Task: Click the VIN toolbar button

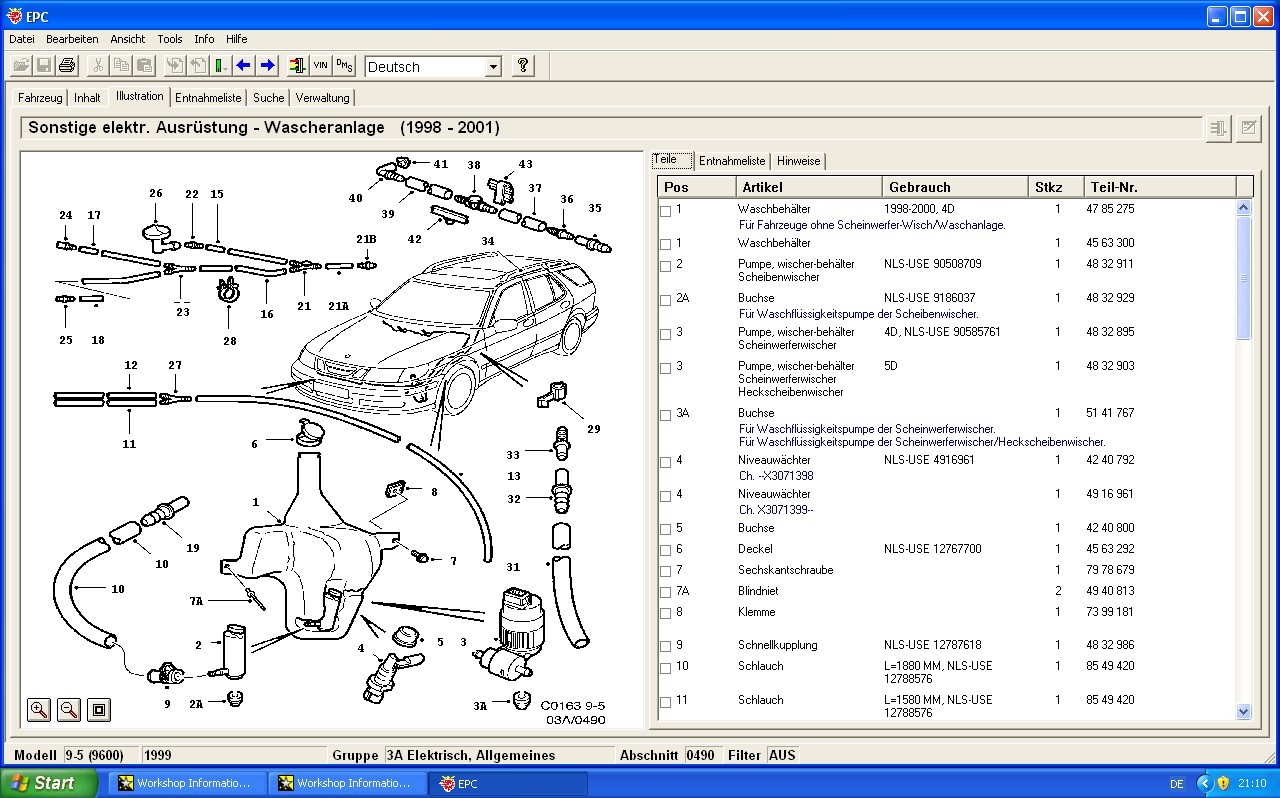Action: click(320, 66)
